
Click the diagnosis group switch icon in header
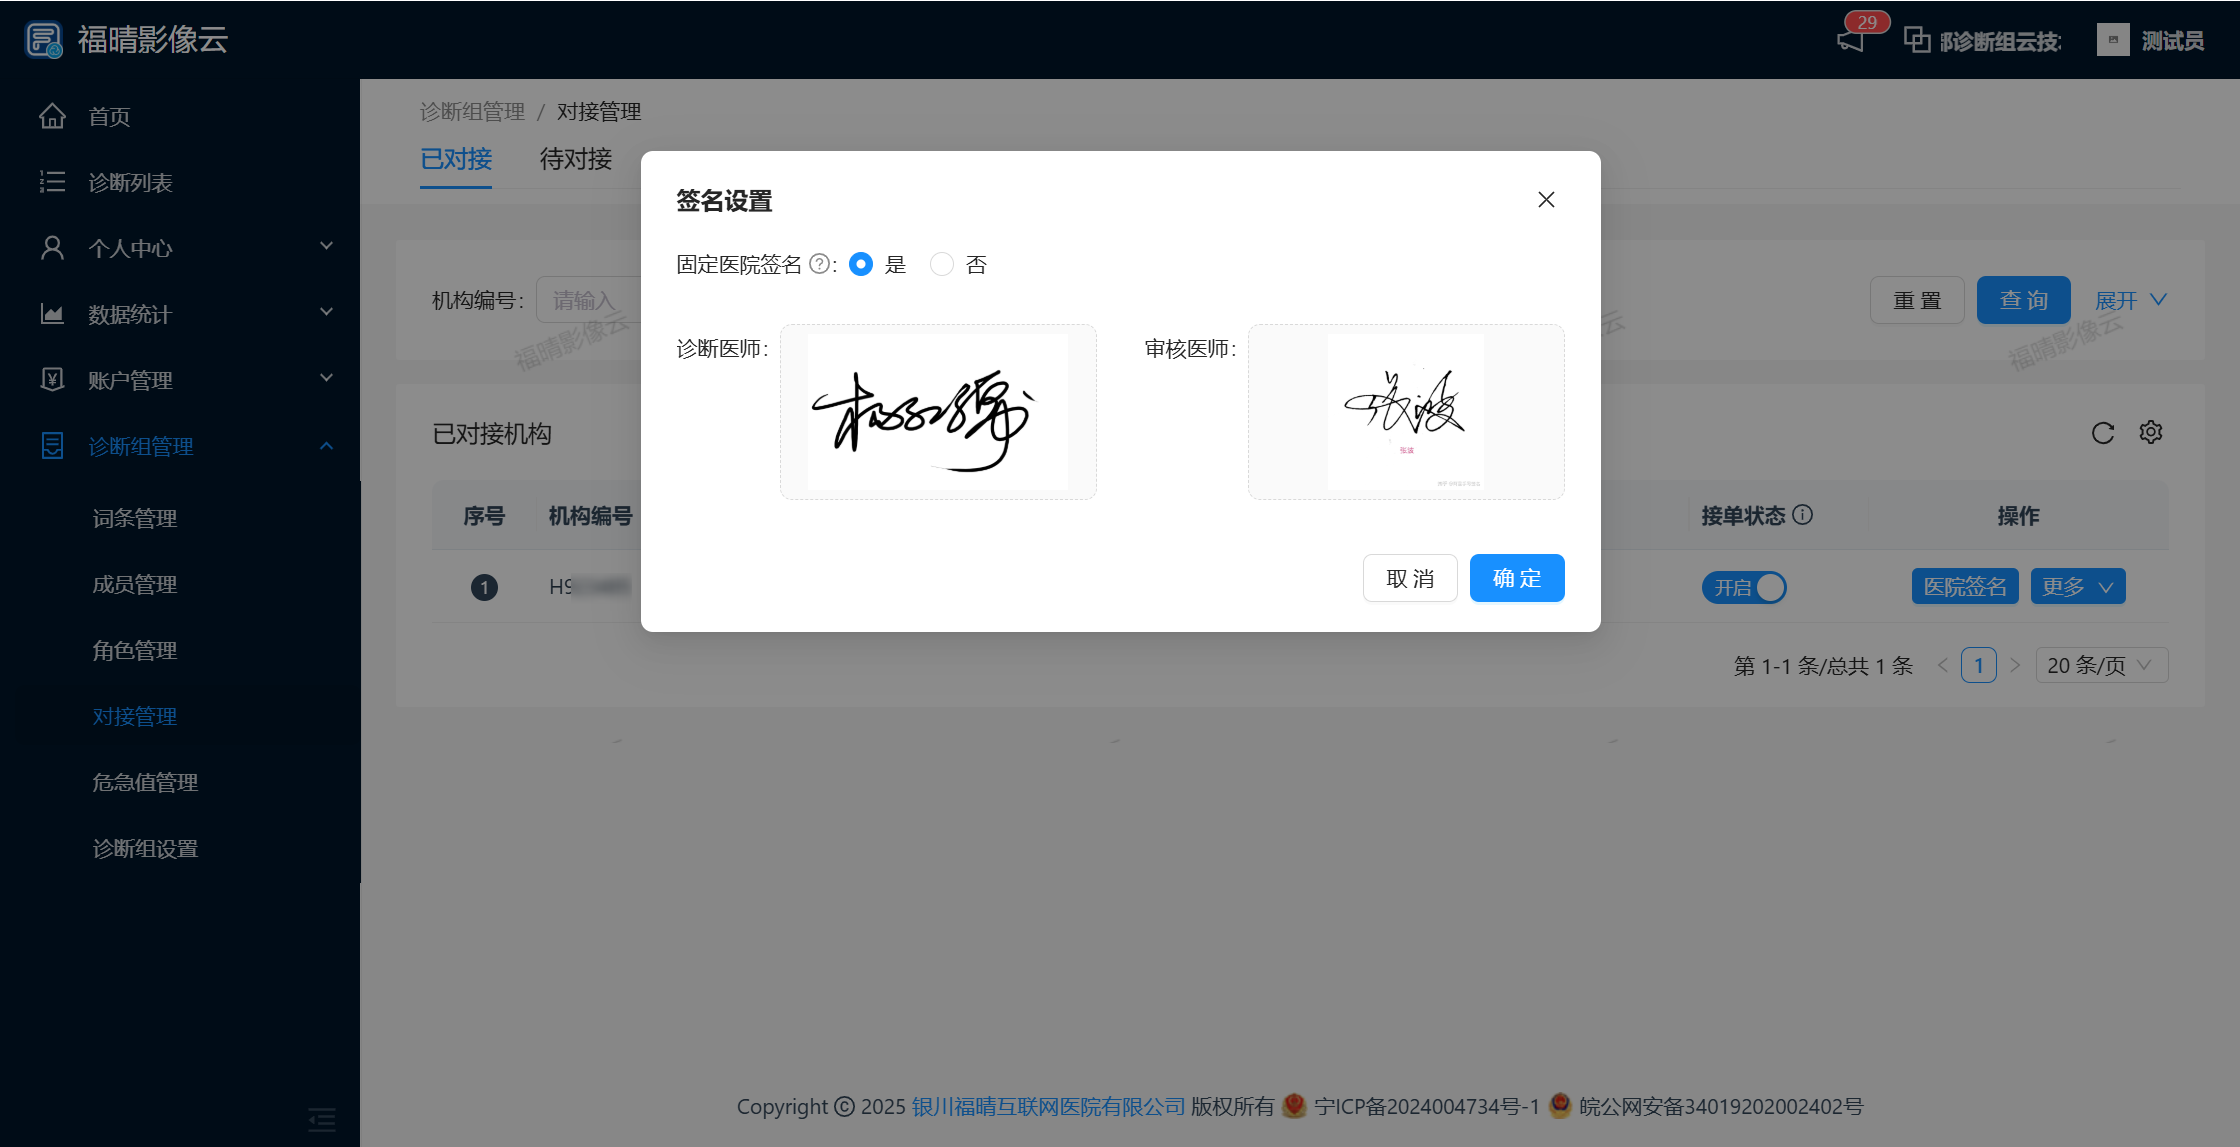point(1916,40)
